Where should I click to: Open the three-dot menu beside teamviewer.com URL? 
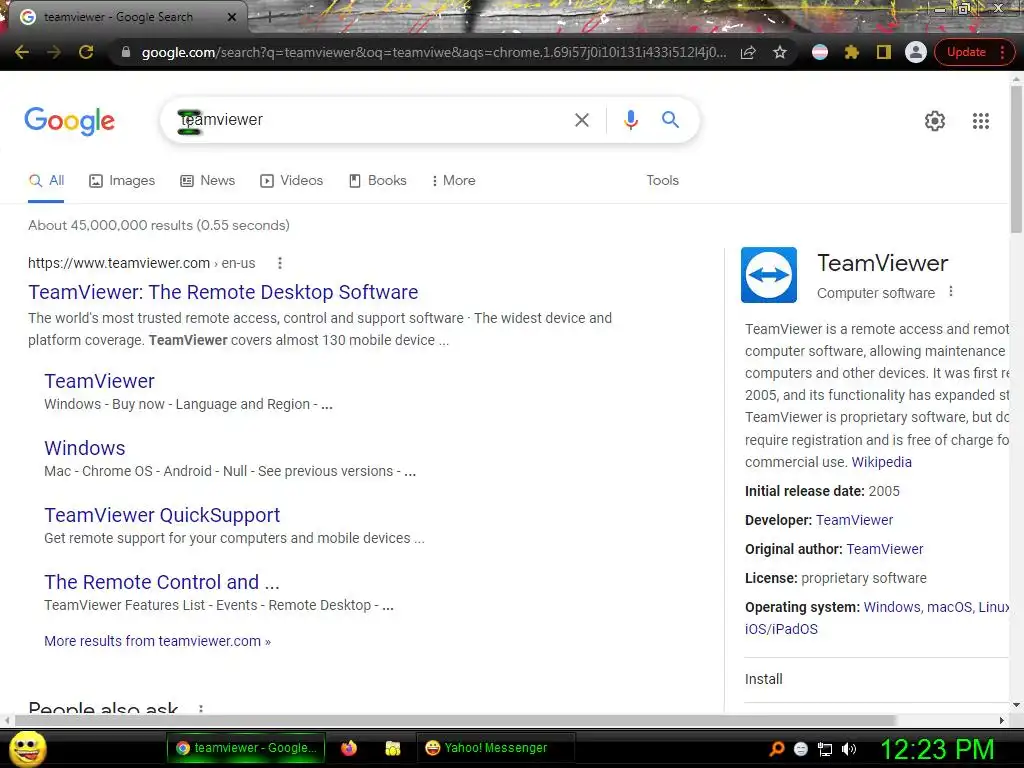pyautogui.click(x=280, y=263)
